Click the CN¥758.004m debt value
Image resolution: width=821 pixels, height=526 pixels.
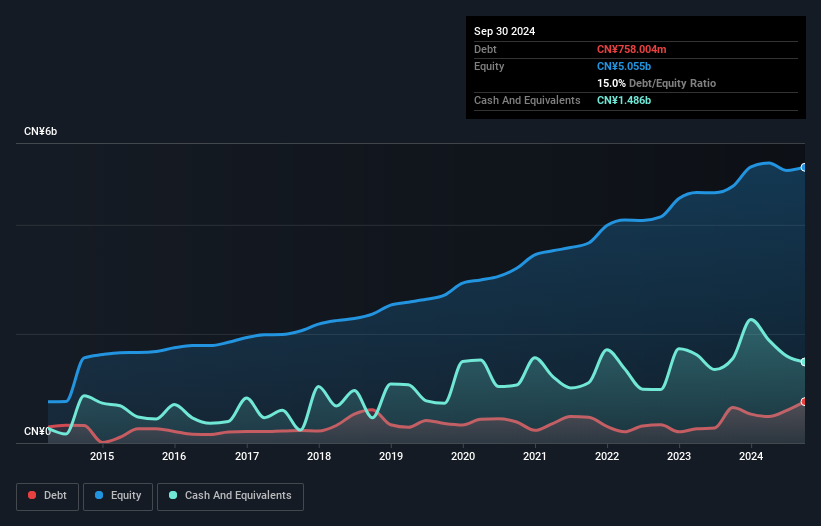coord(631,49)
